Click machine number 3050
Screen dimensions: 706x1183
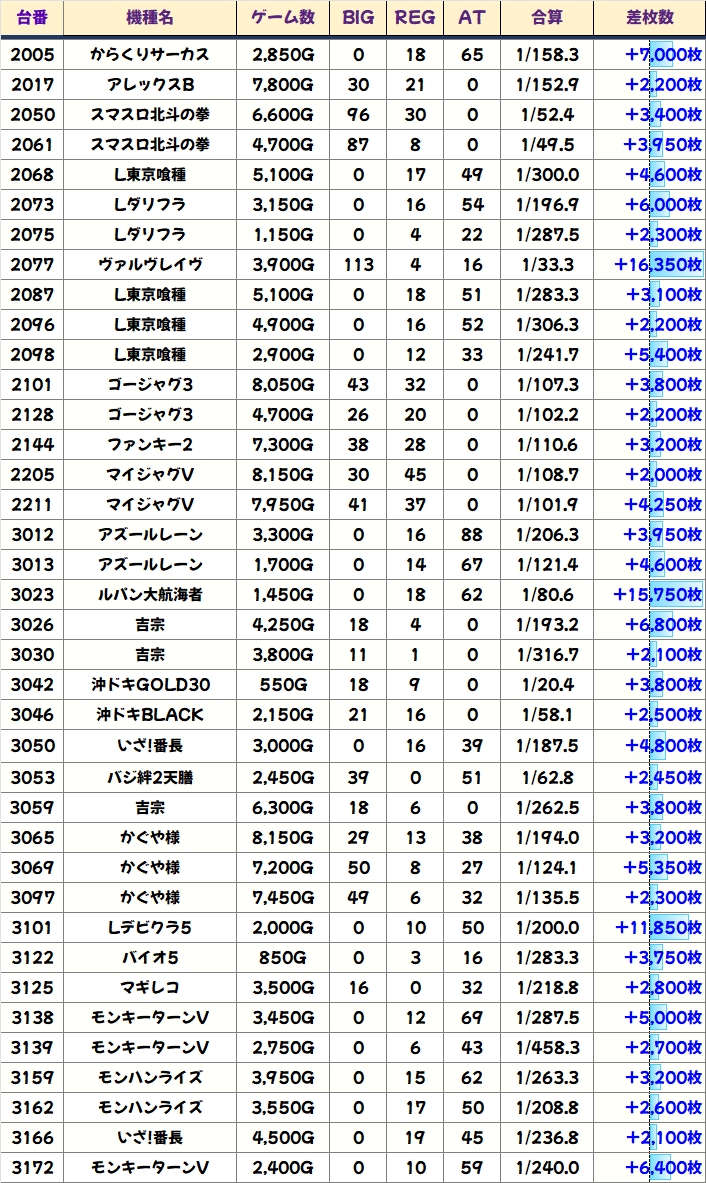coord(32,745)
